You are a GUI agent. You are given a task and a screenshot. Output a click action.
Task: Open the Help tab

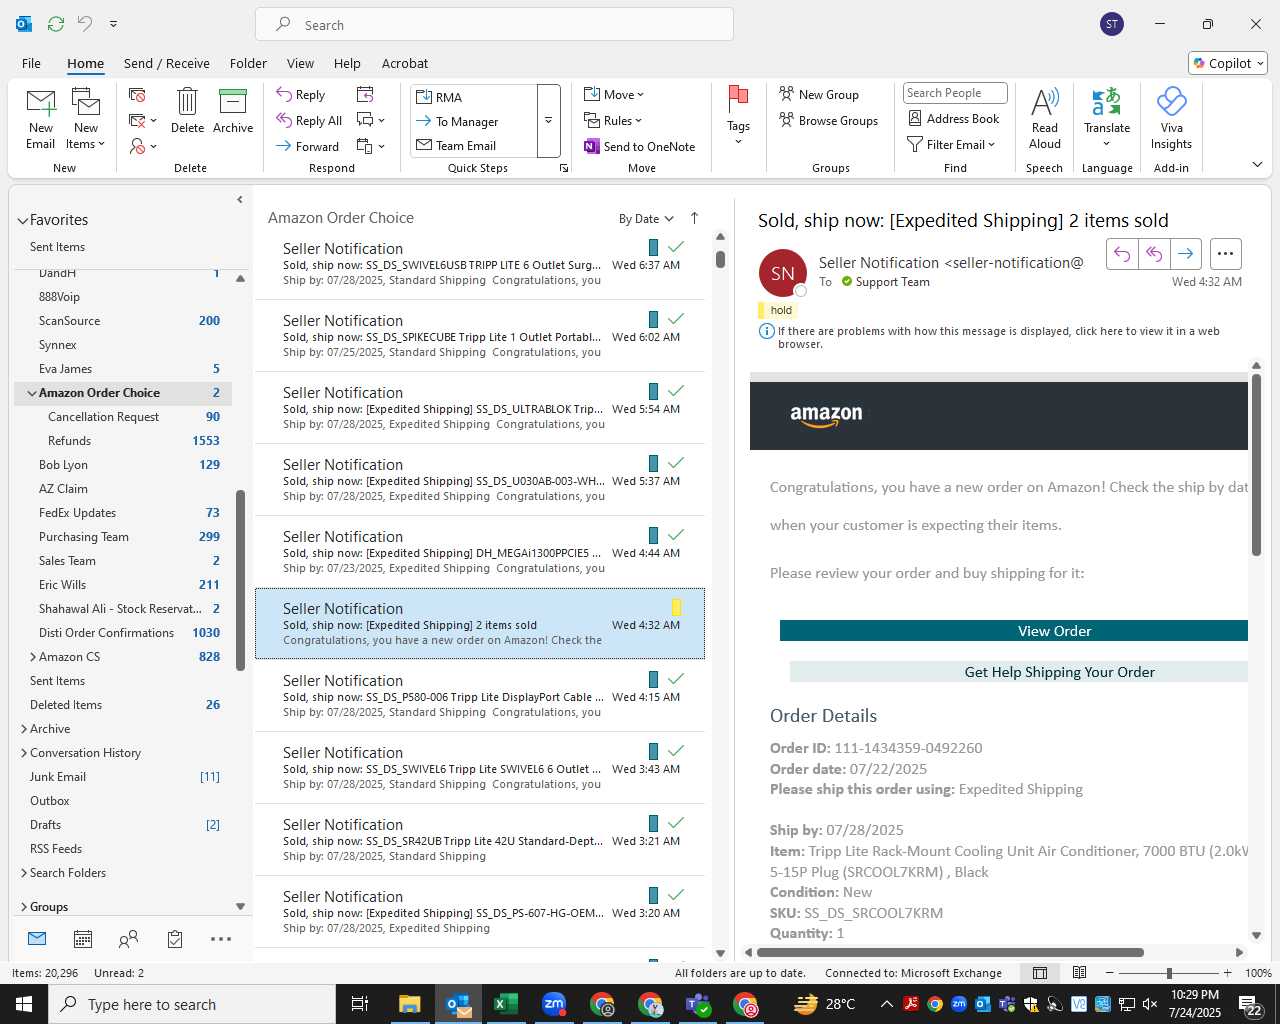347,63
